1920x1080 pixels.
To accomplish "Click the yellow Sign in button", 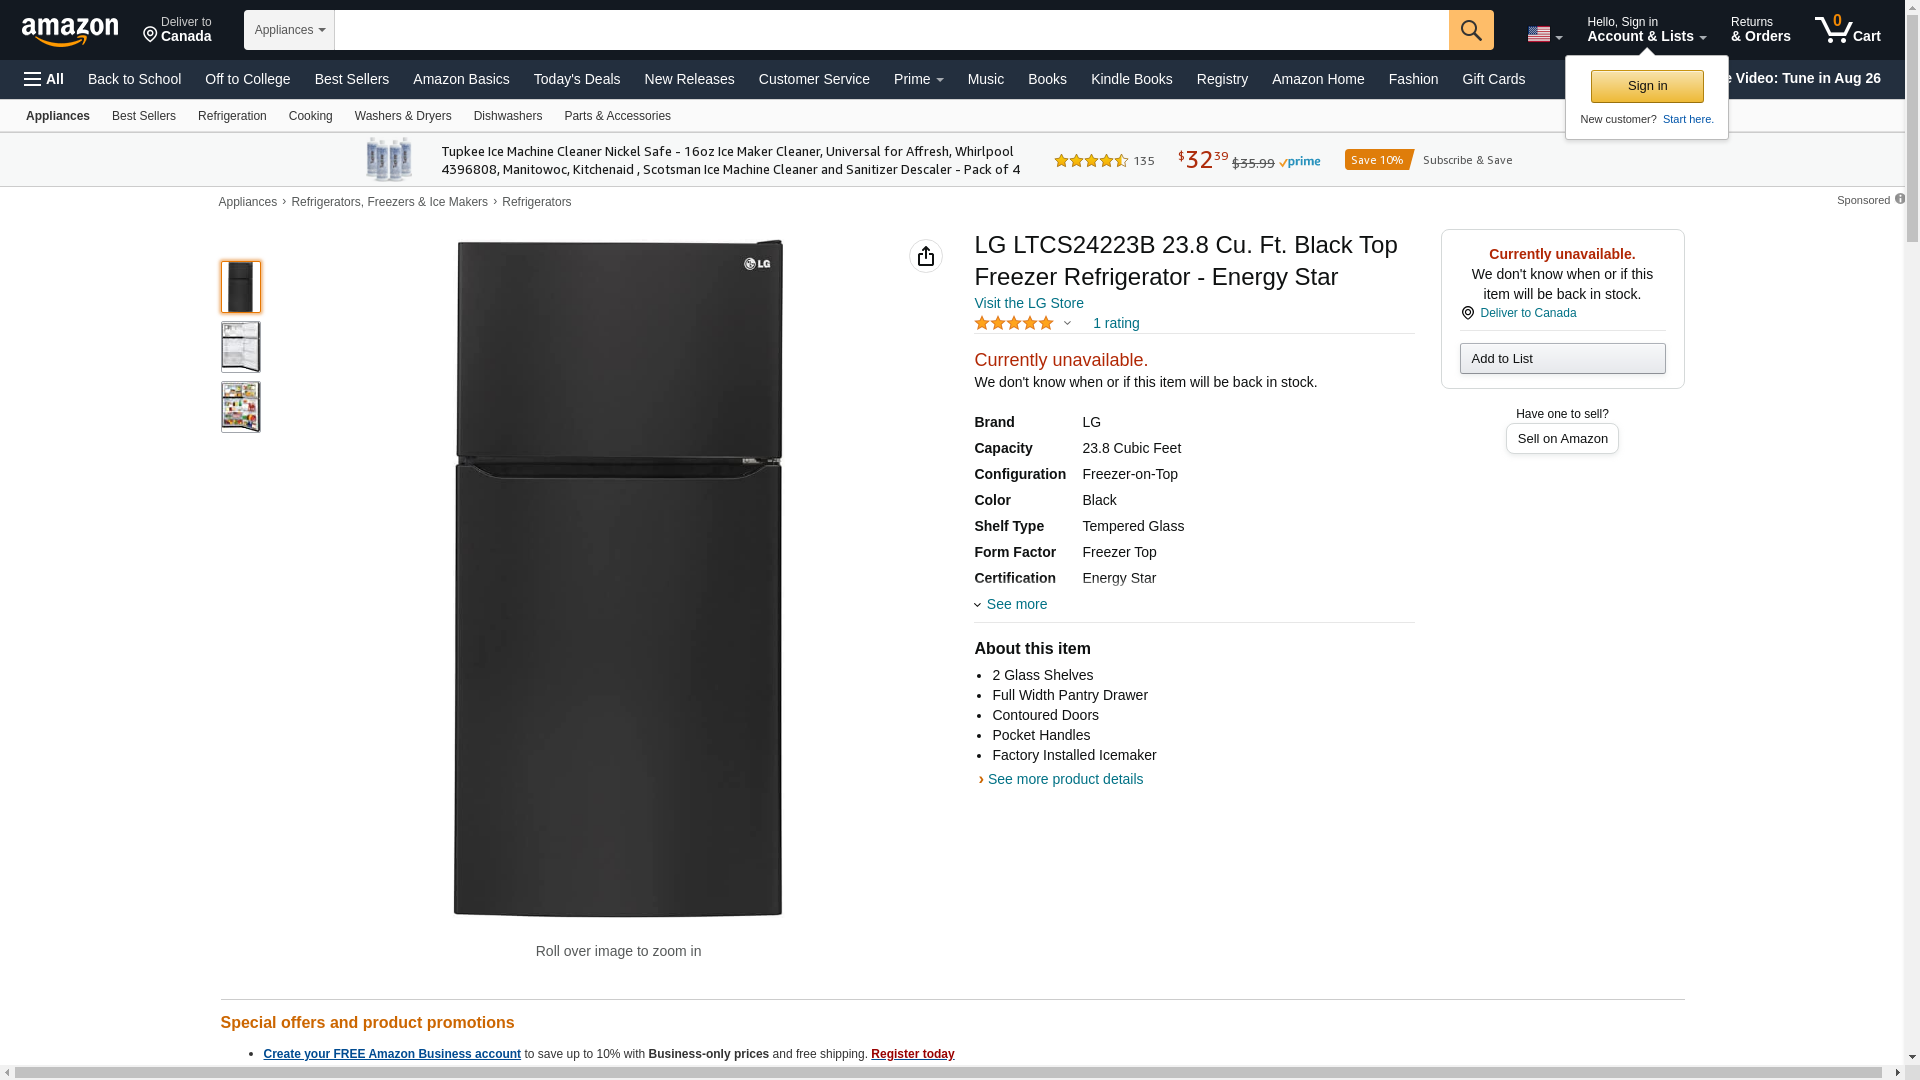I will pos(1646,86).
